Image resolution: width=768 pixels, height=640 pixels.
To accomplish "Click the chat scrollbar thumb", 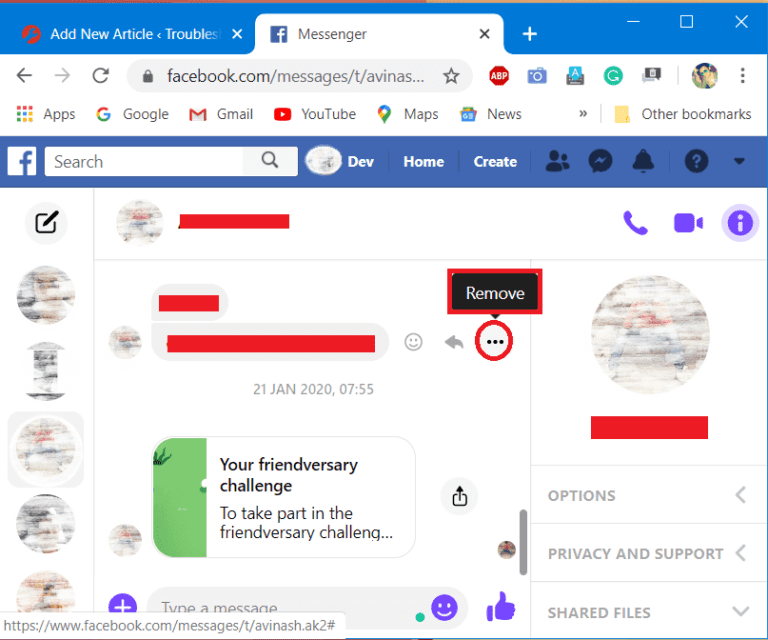I will tap(523, 542).
